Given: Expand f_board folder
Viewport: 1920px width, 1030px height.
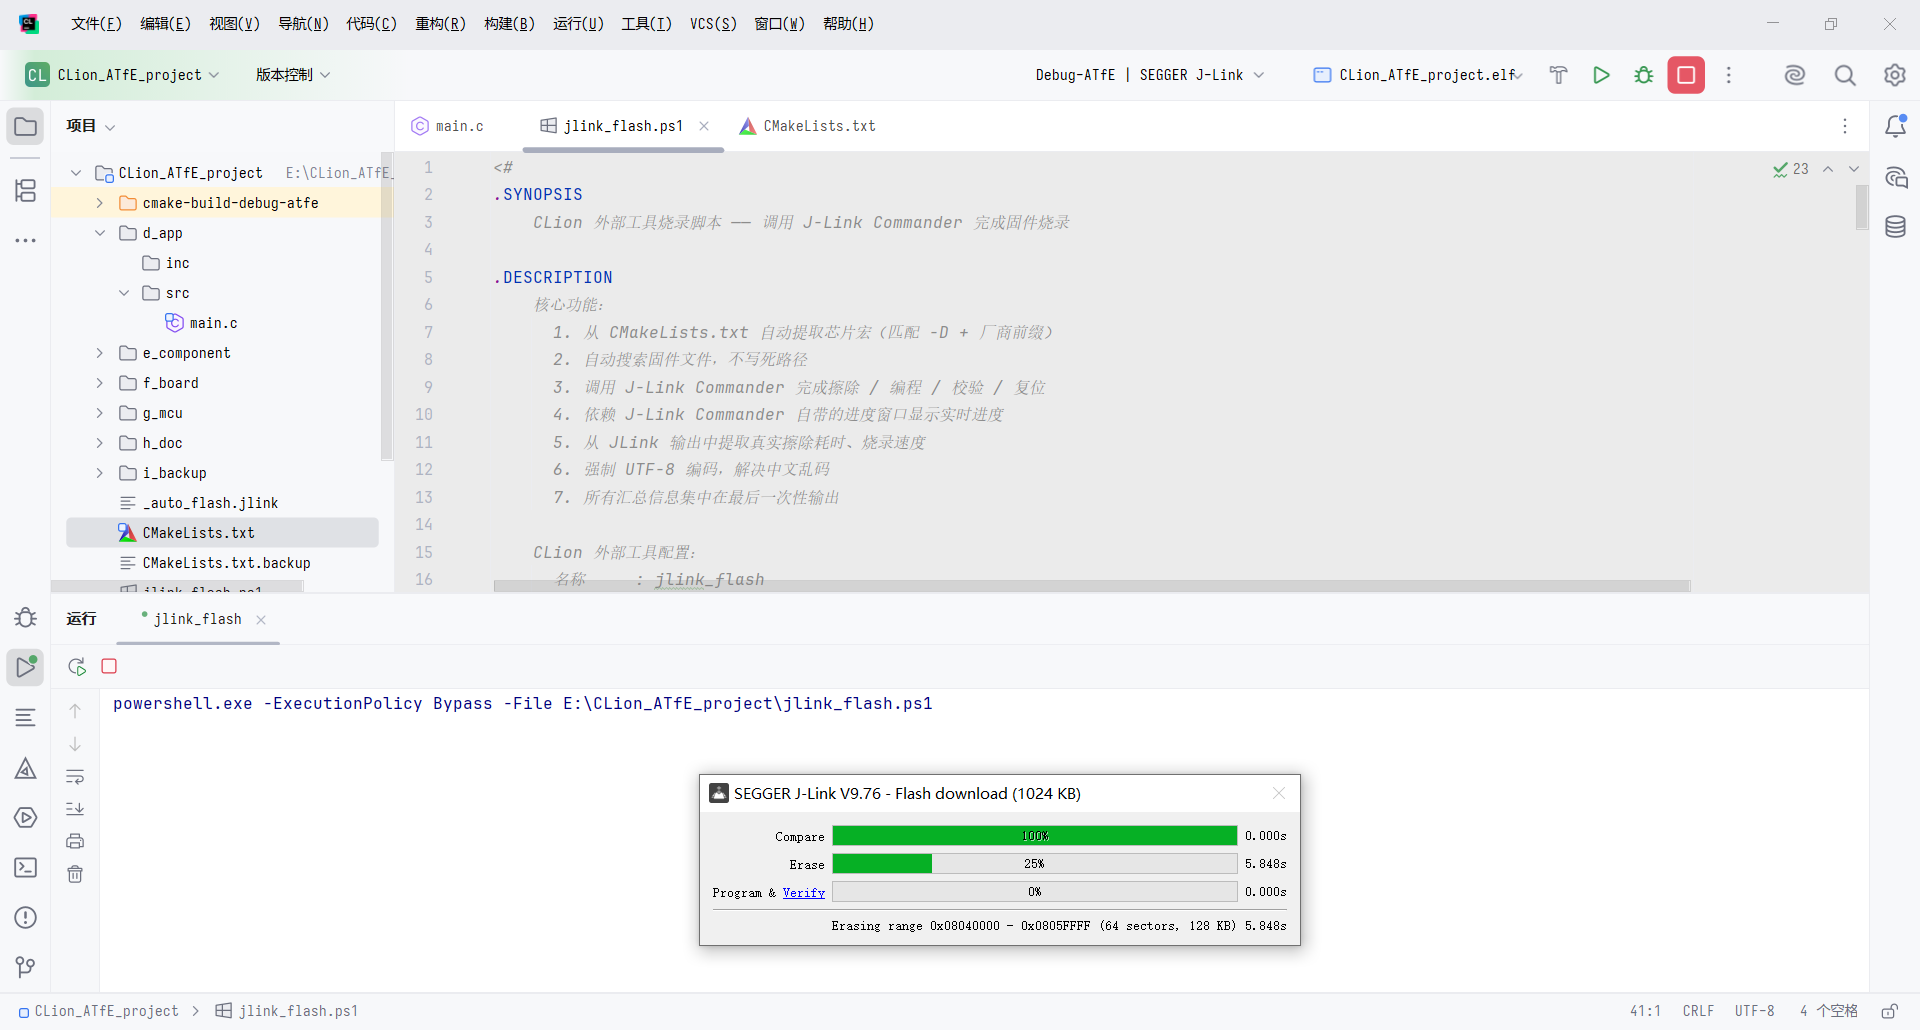Looking at the screenshot, I should (100, 383).
